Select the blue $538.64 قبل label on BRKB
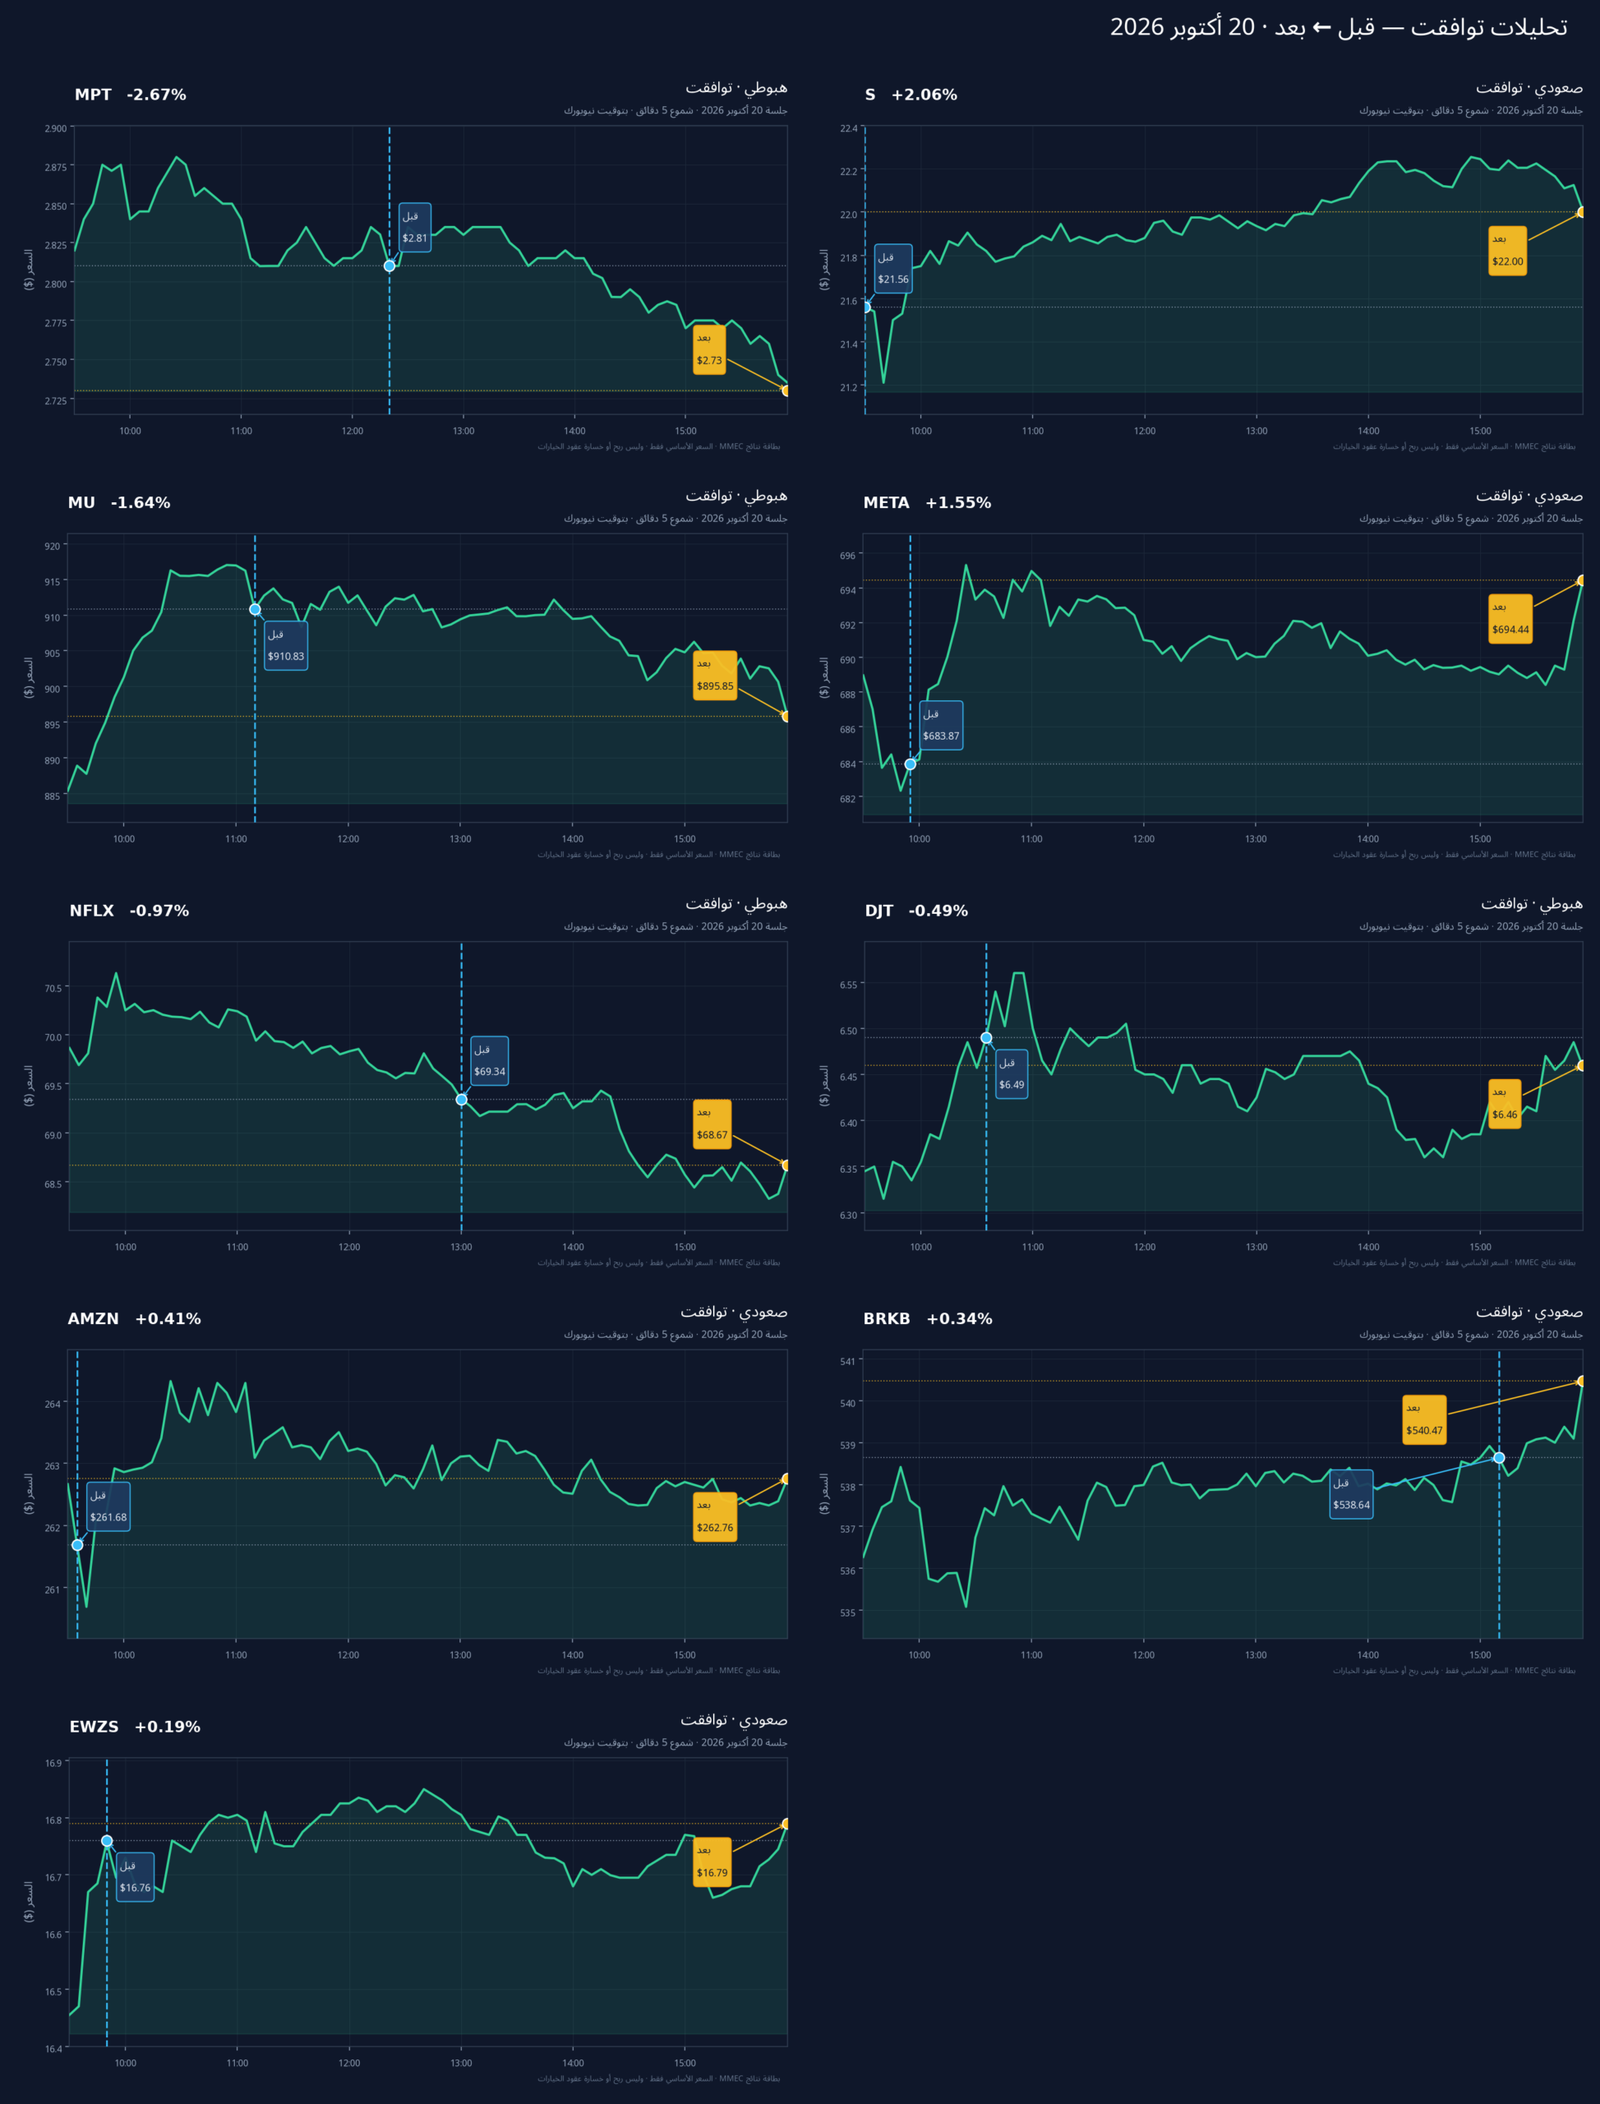The image size is (1600, 2104). [x=1351, y=1494]
